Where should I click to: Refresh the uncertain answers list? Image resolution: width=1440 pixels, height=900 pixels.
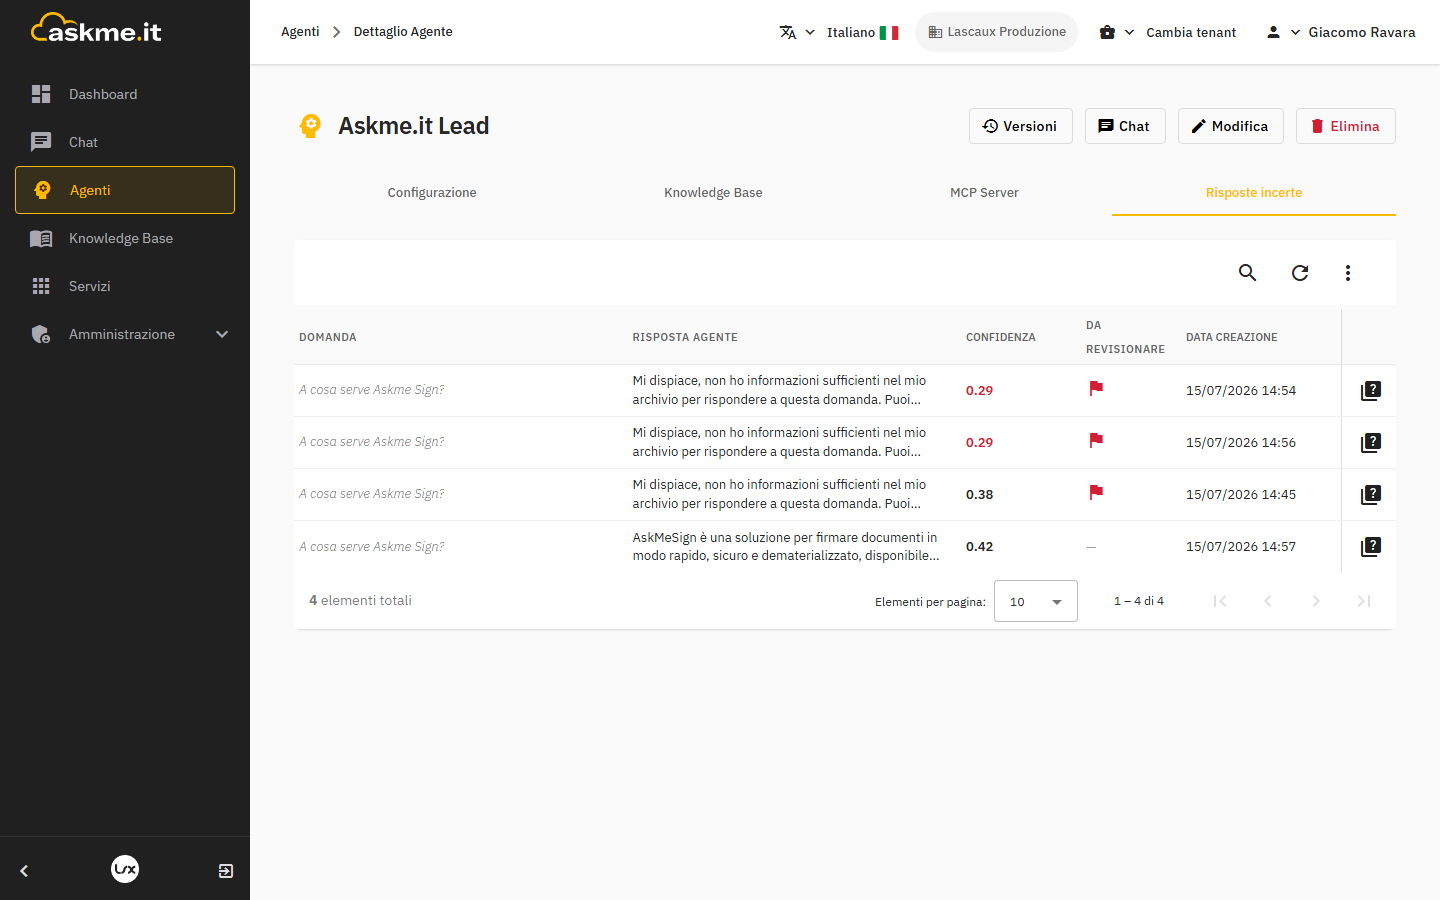tap(1300, 273)
